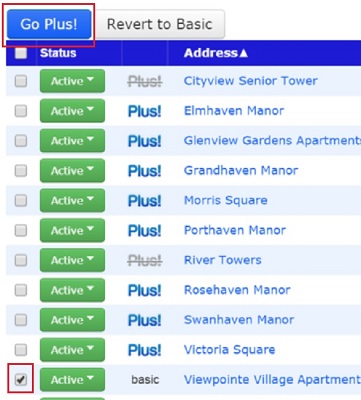
Task: Click the Plus! badge beside Morris Square
Action: pyautogui.click(x=145, y=201)
